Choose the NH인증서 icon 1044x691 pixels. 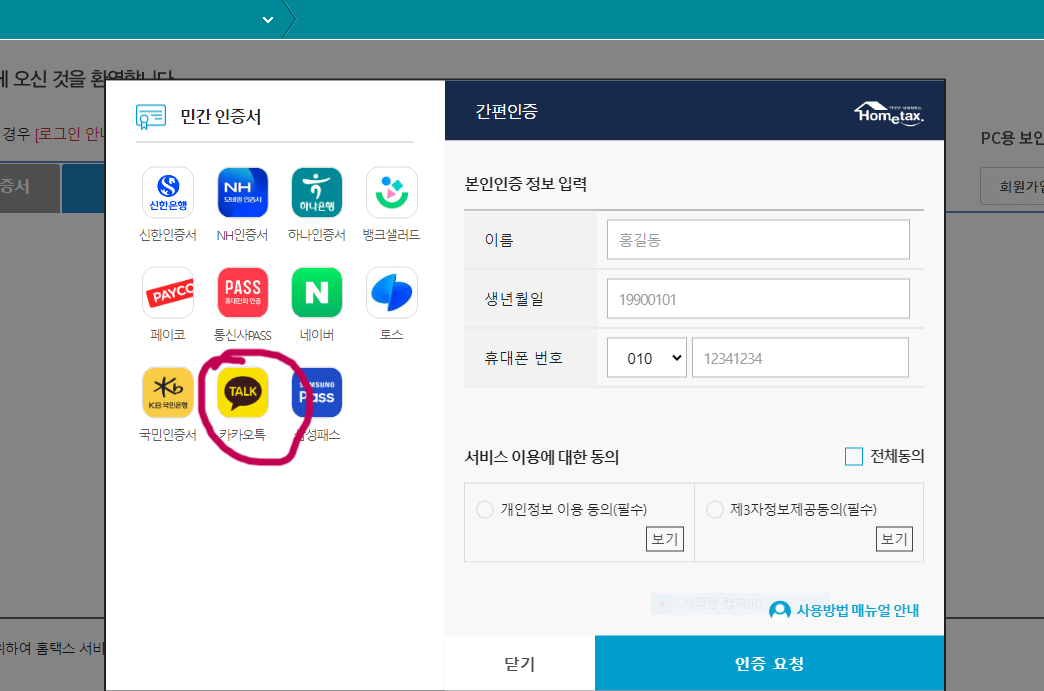click(x=242, y=192)
